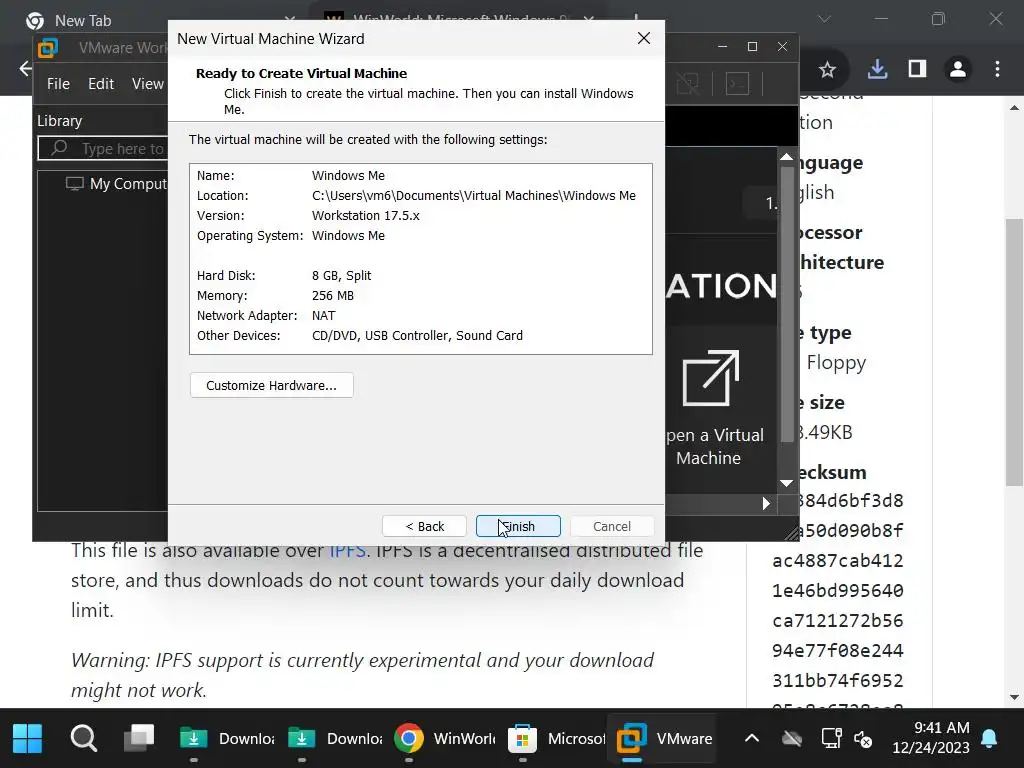
Task: Click Chrome back arrow
Action: click(x=25, y=69)
